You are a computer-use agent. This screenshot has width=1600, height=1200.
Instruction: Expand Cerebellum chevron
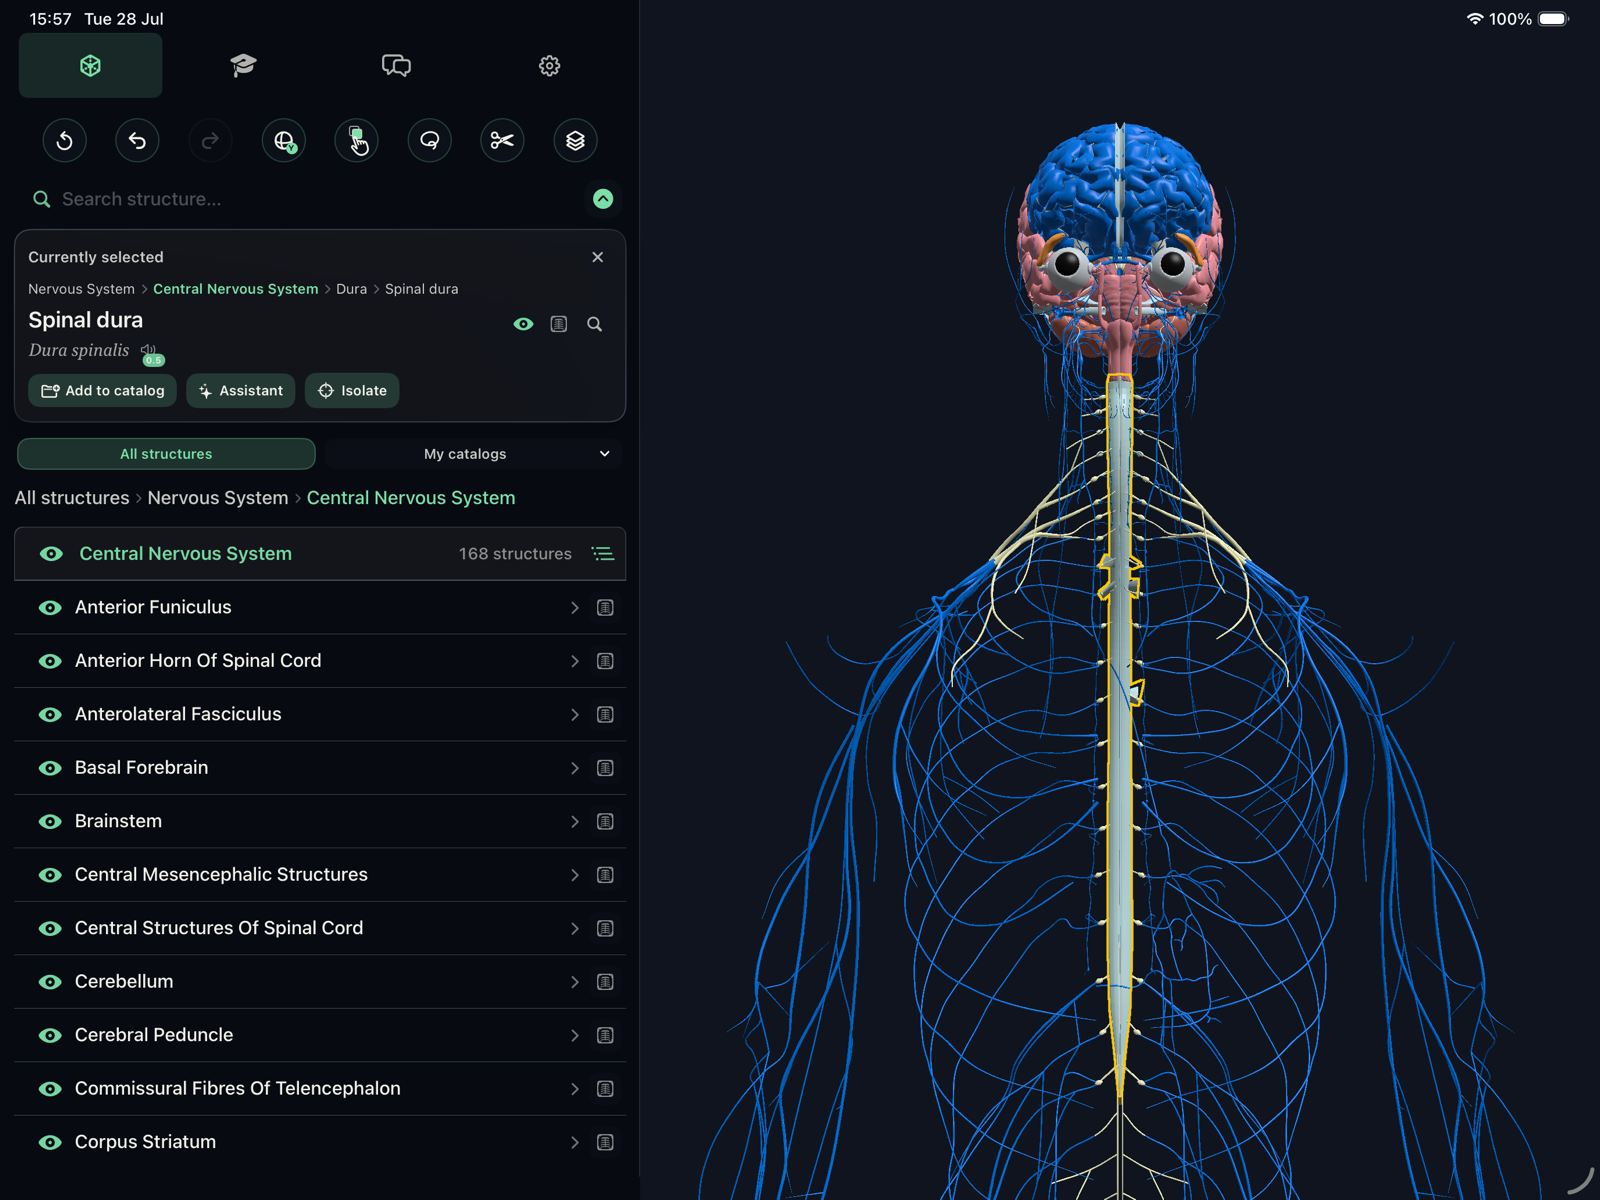575,982
